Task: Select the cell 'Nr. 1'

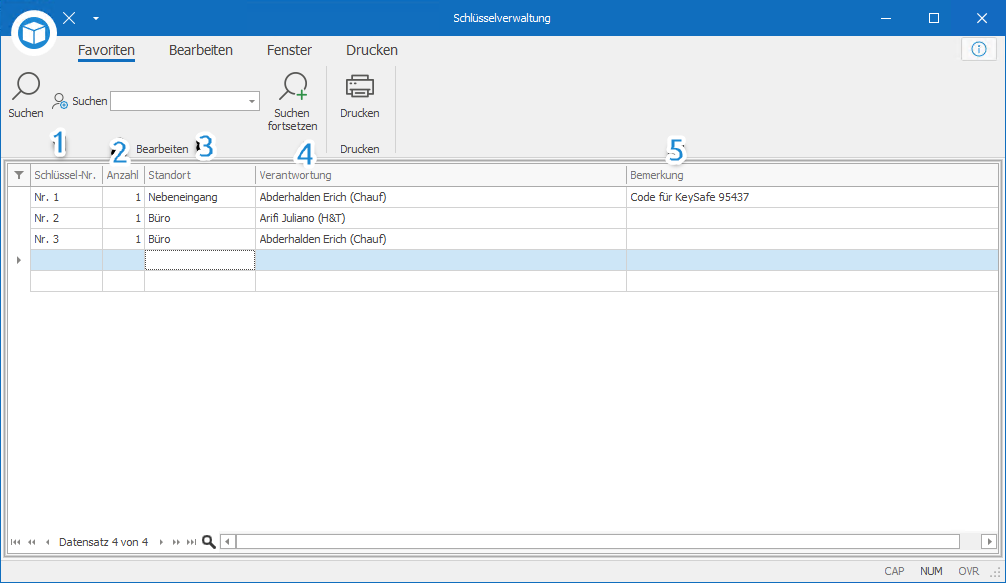Action: (66, 197)
